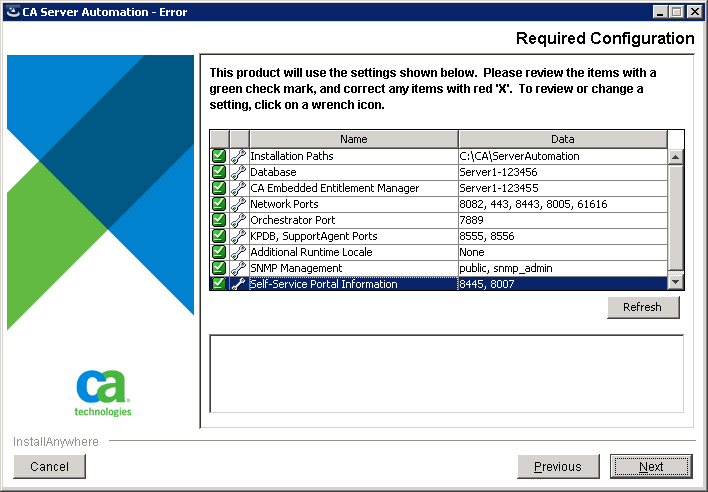The image size is (708, 492).
Task: Click green check mark next to Database
Action: 219,172
